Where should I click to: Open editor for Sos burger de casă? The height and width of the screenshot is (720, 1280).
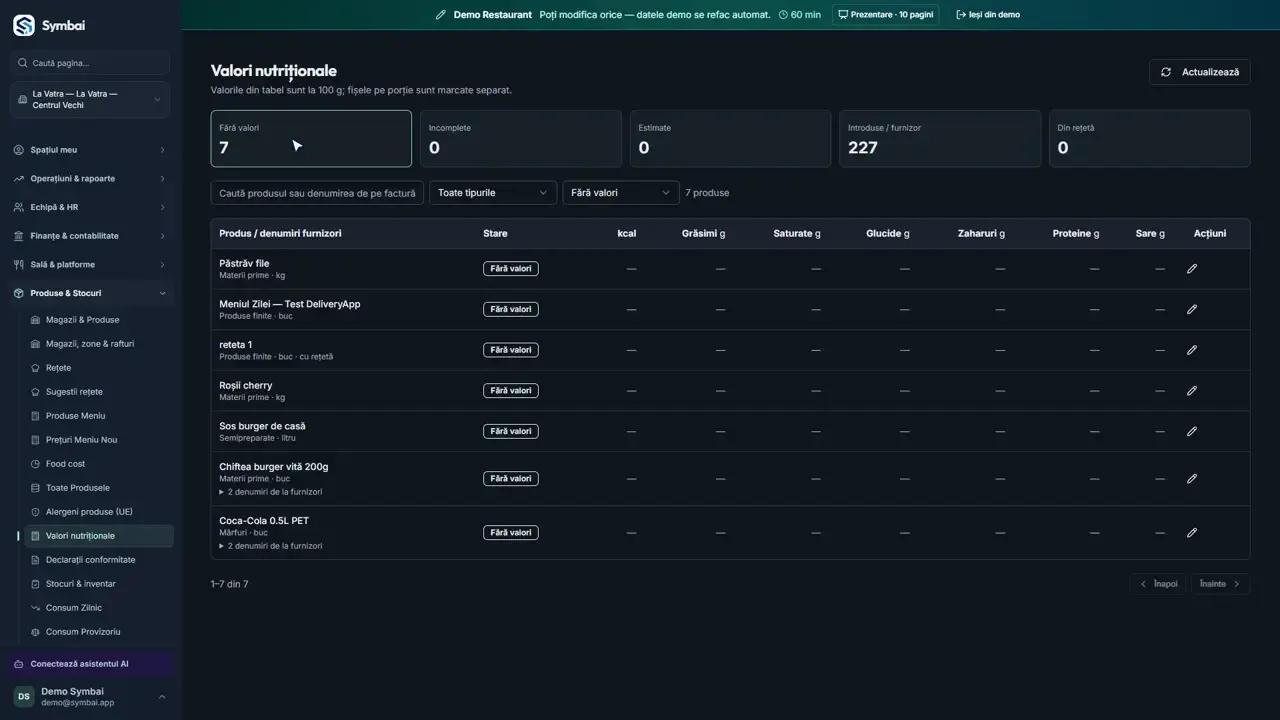[1191, 432]
